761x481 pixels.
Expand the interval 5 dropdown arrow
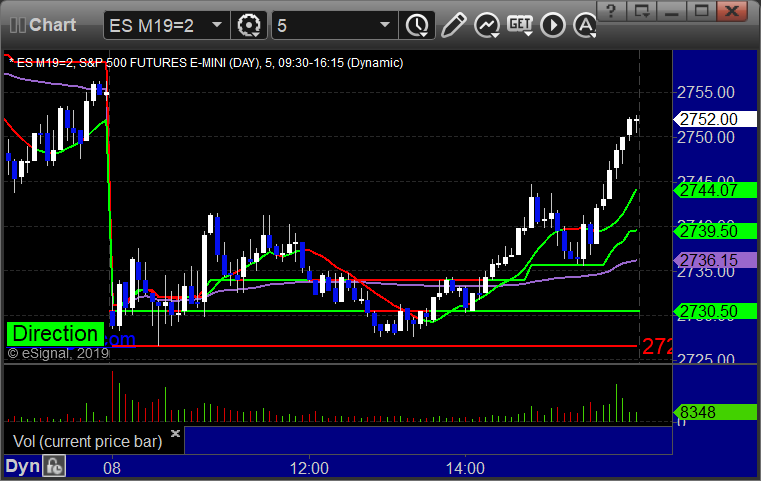click(x=385, y=23)
